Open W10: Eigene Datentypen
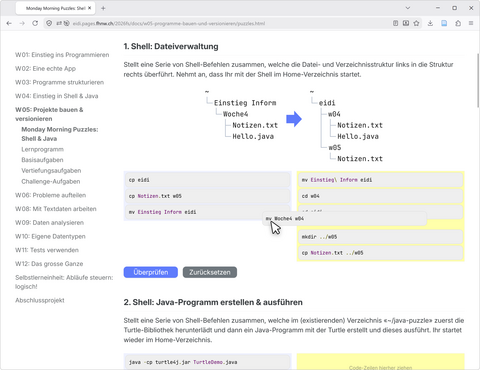Image resolution: width=480 pixels, height=370 pixels. point(50,236)
